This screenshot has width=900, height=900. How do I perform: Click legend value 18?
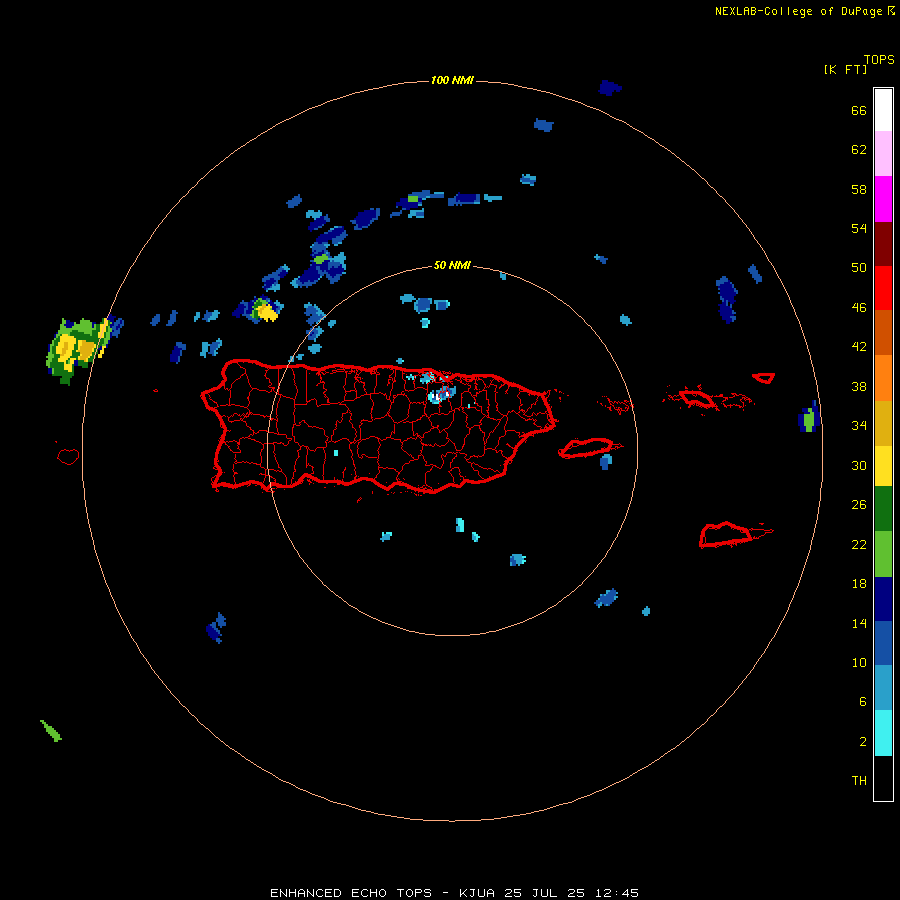[x=859, y=584]
